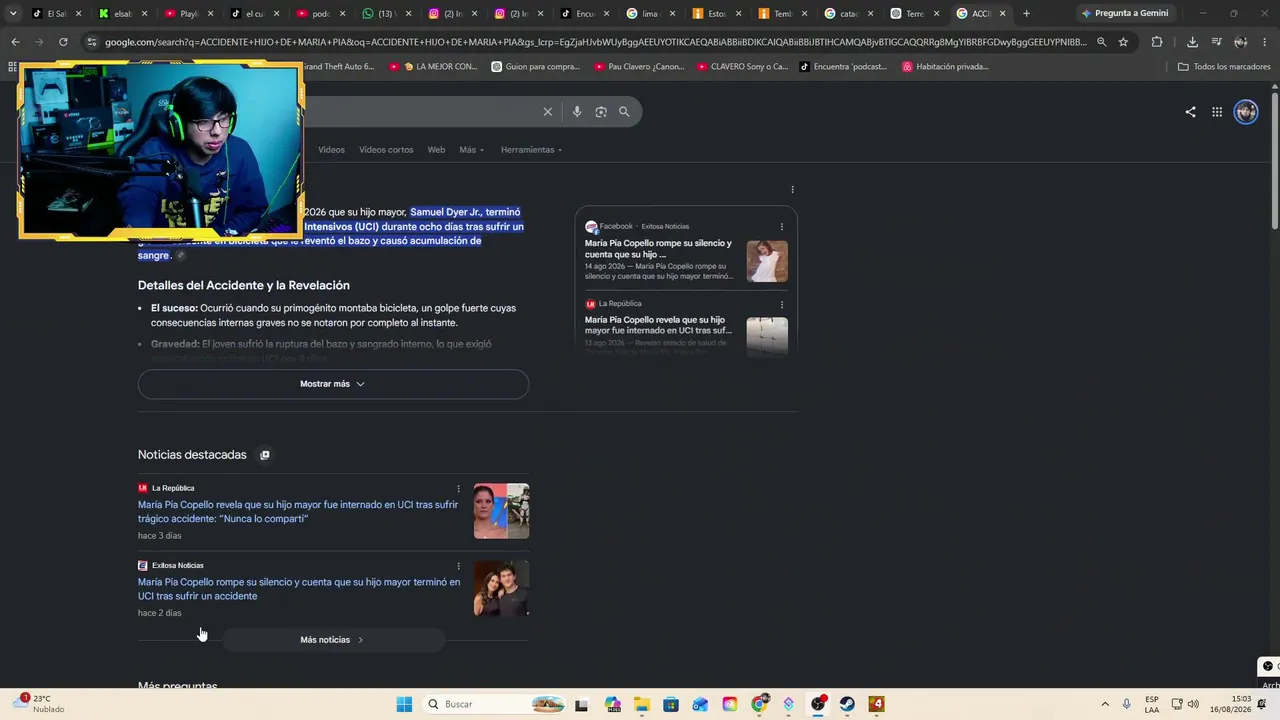This screenshot has width=1280, height=720.
Task: Open options for Exitosa Noticias source card
Action: coord(782,227)
